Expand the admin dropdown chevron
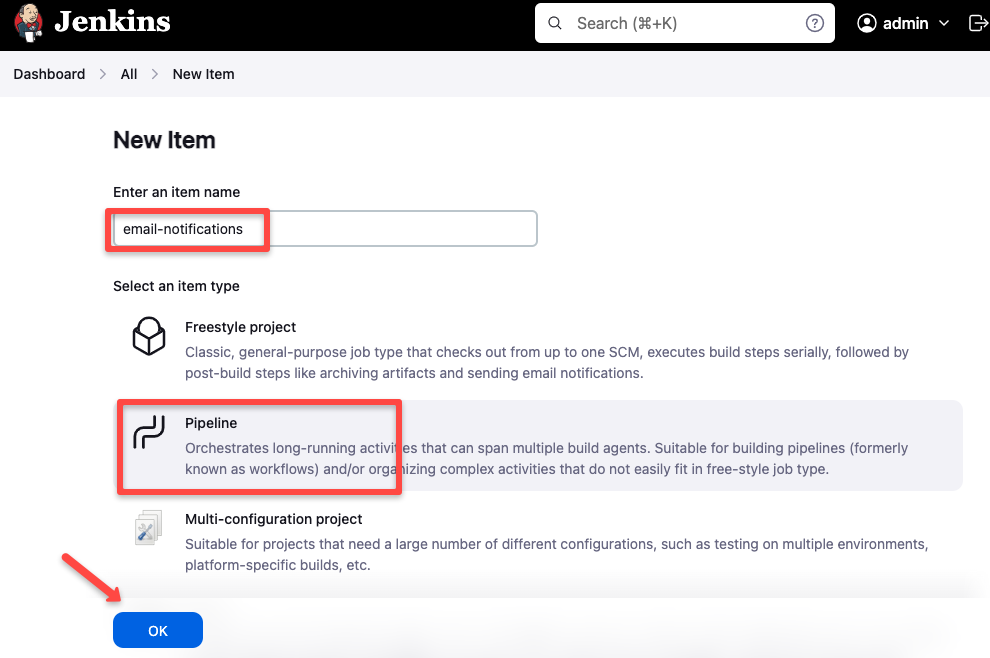This screenshot has height=658, width=990. coord(944,23)
